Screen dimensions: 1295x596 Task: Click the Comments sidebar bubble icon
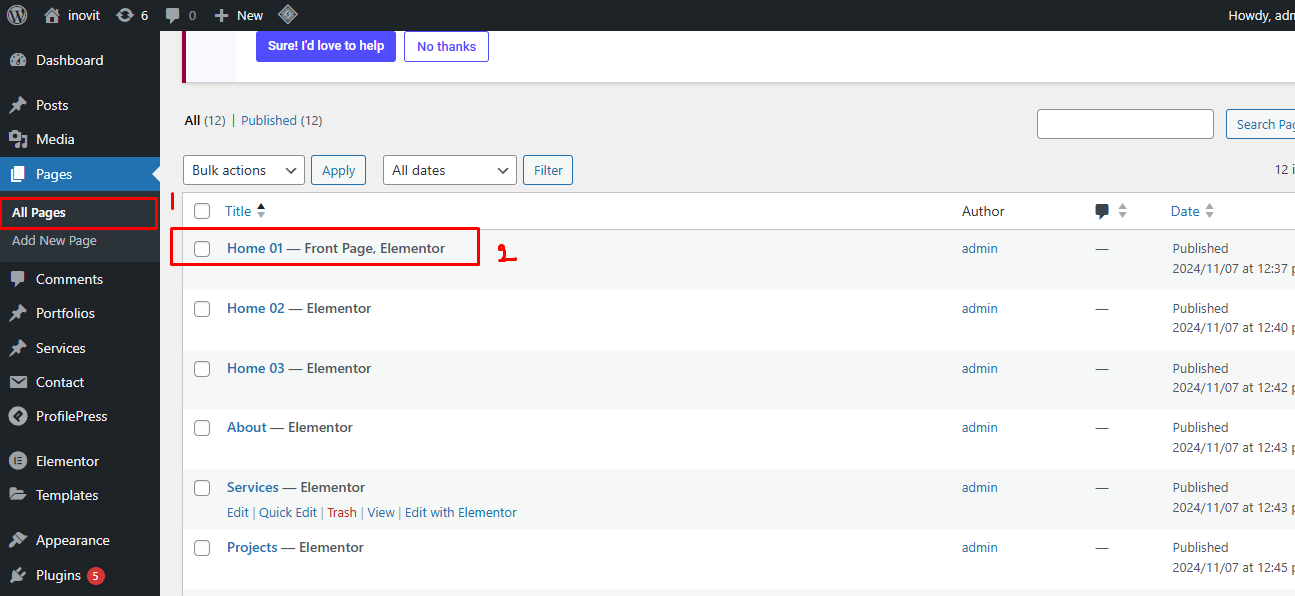(18, 279)
